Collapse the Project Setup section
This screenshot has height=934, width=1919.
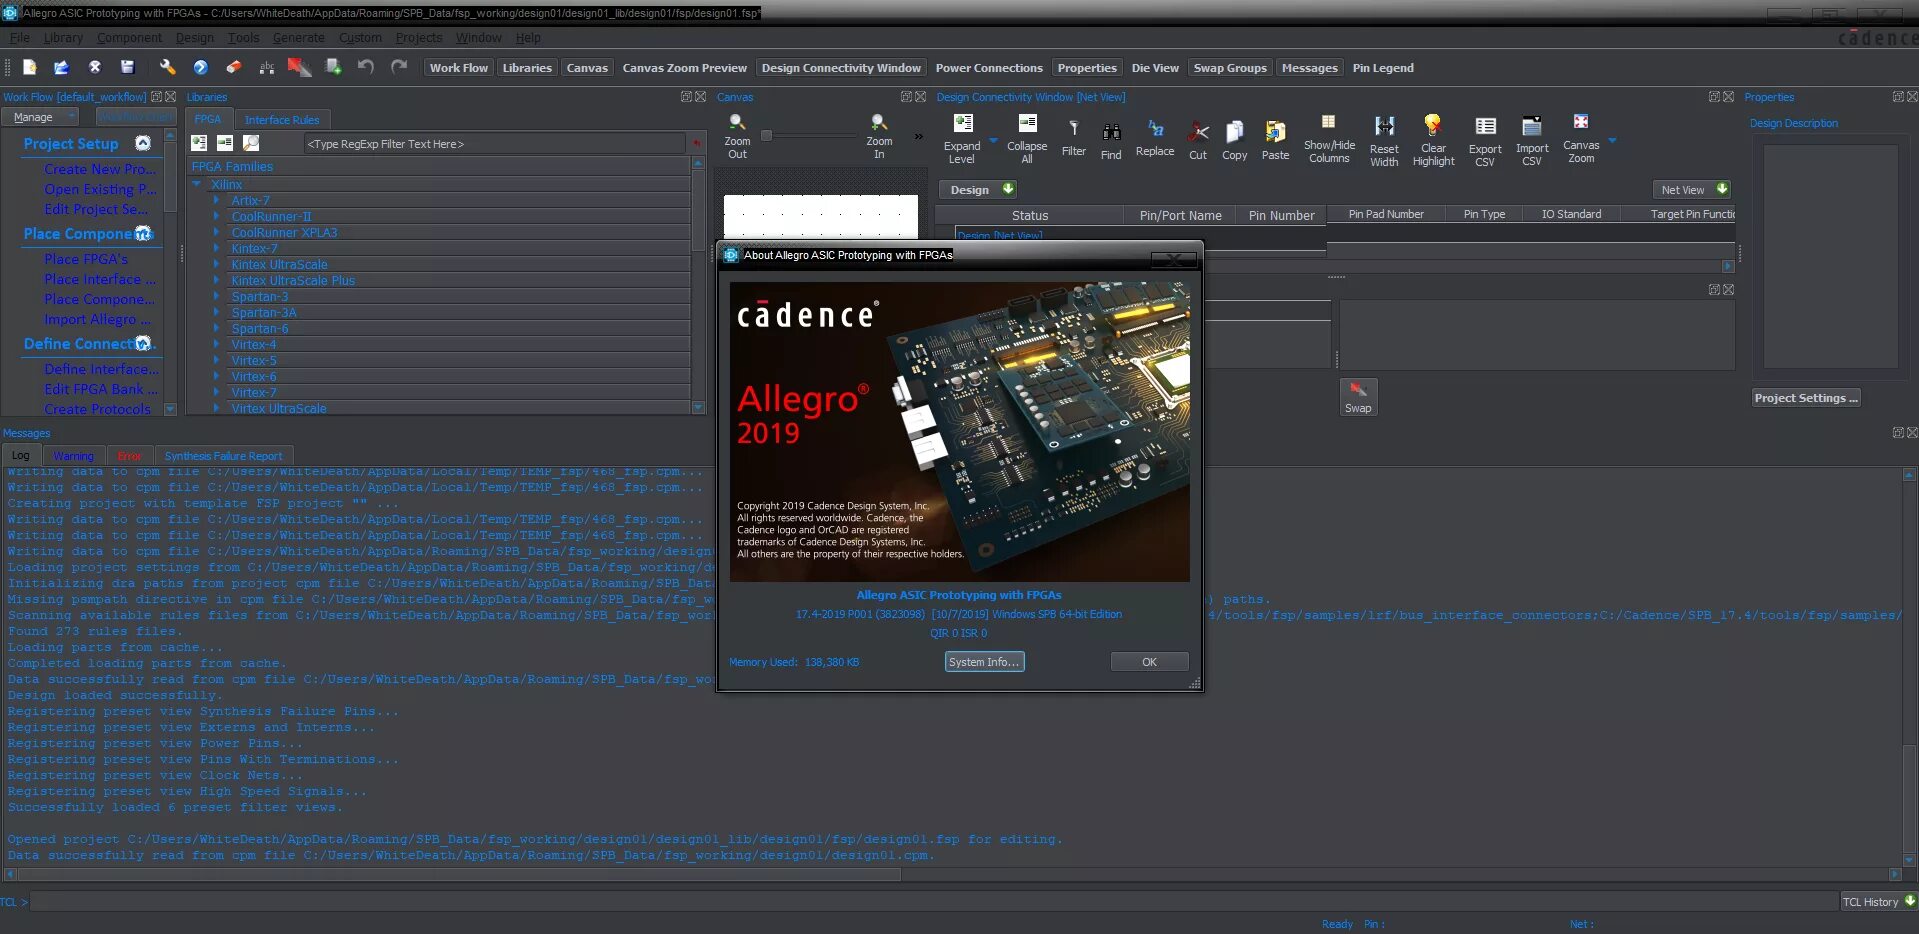[x=143, y=143]
